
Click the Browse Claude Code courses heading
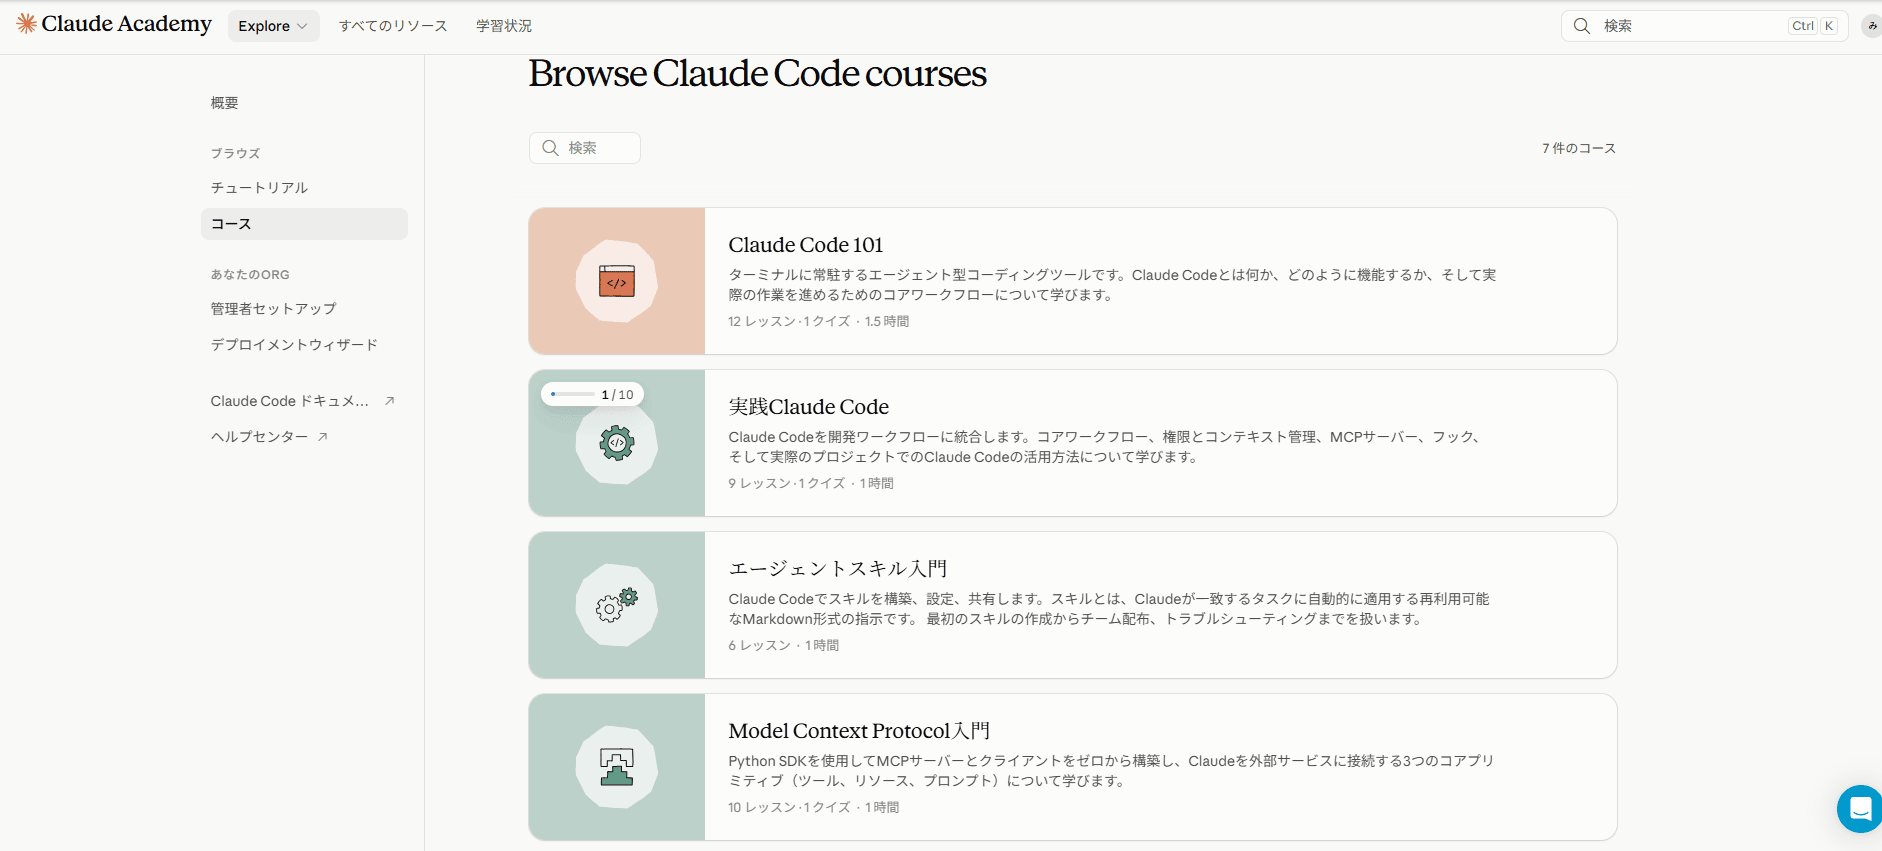pyautogui.click(x=758, y=74)
